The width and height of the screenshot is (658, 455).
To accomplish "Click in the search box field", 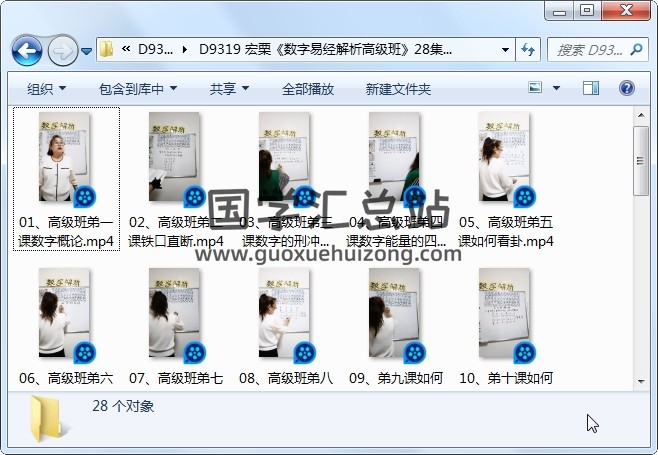I will coord(585,49).
